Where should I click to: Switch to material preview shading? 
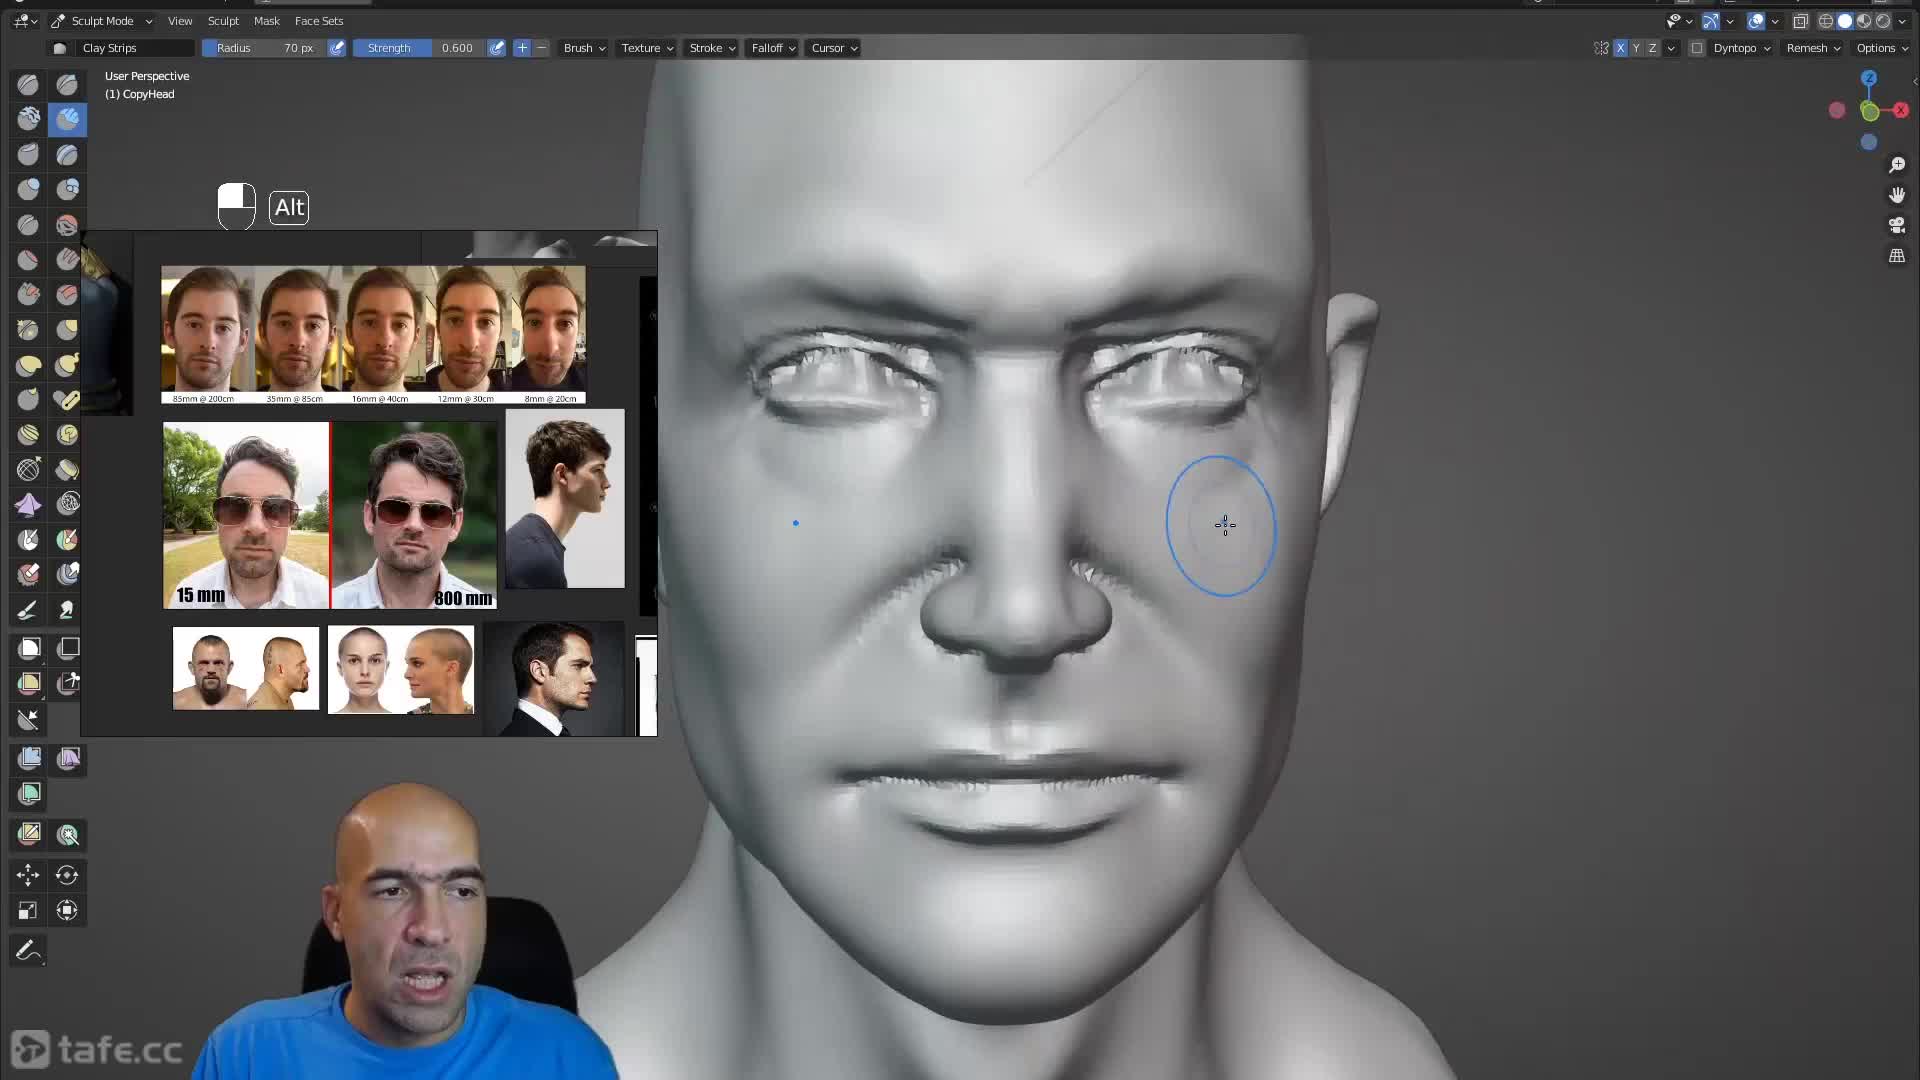(1864, 21)
